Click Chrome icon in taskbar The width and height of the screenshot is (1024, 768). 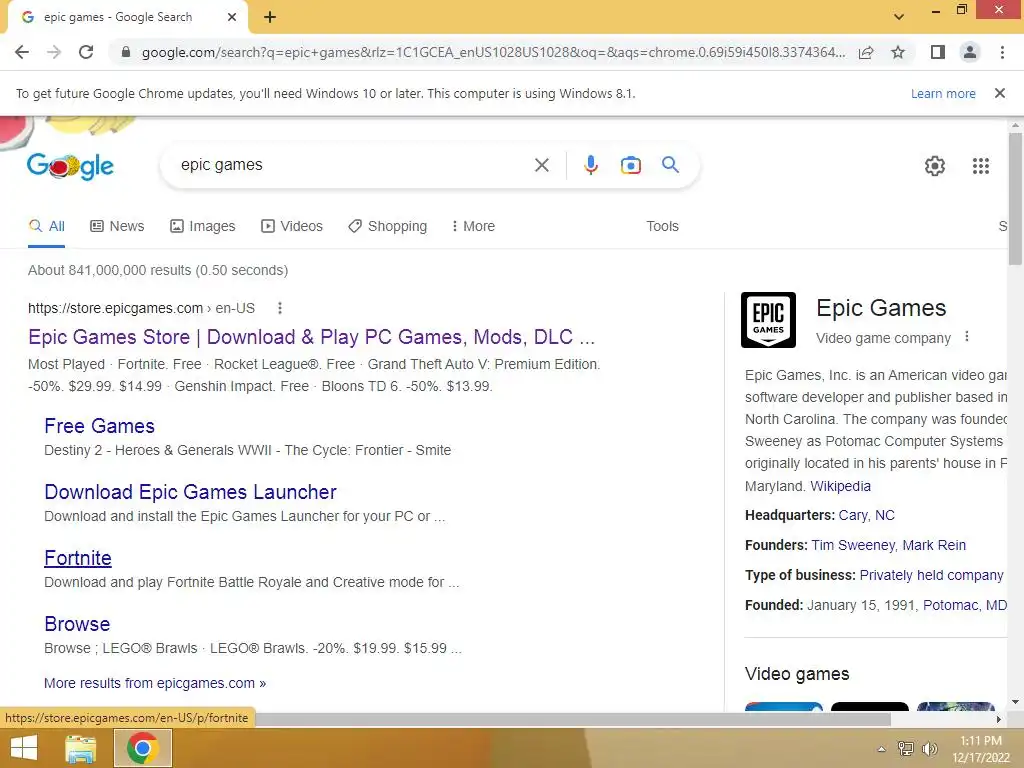[142, 748]
